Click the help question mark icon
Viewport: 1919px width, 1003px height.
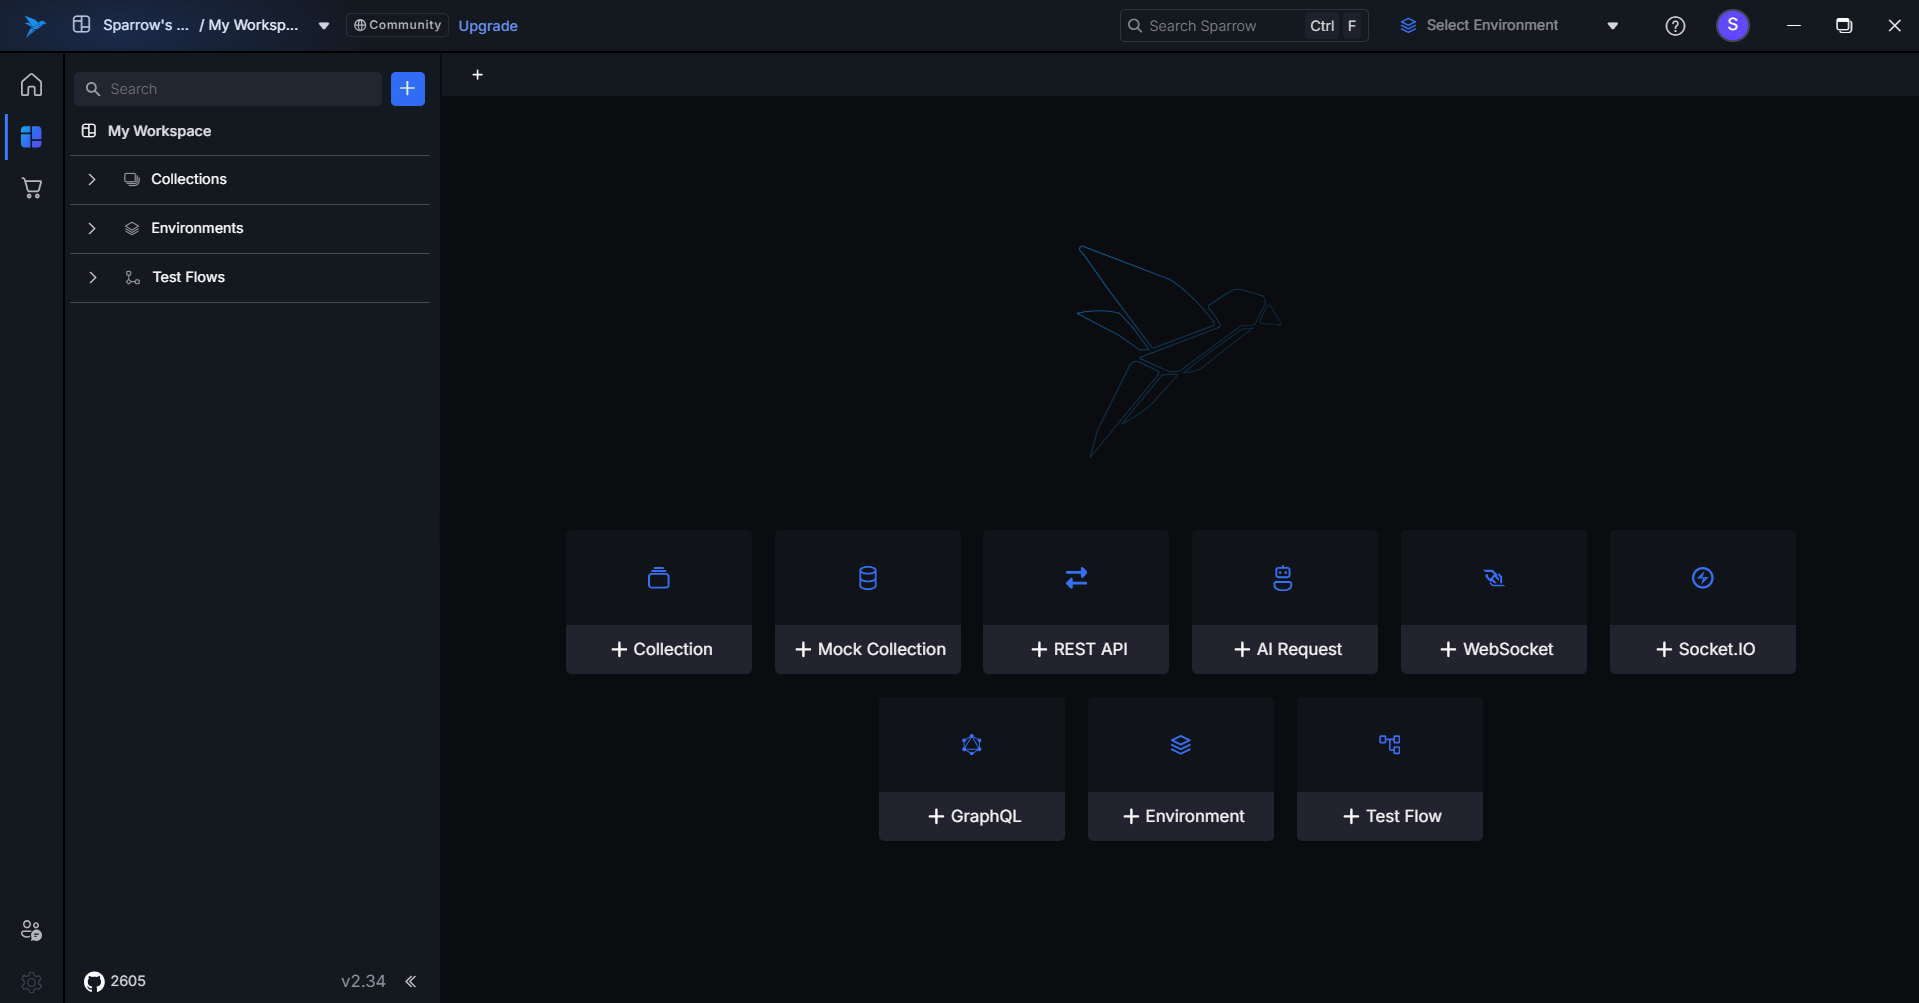click(x=1675, y=25)
